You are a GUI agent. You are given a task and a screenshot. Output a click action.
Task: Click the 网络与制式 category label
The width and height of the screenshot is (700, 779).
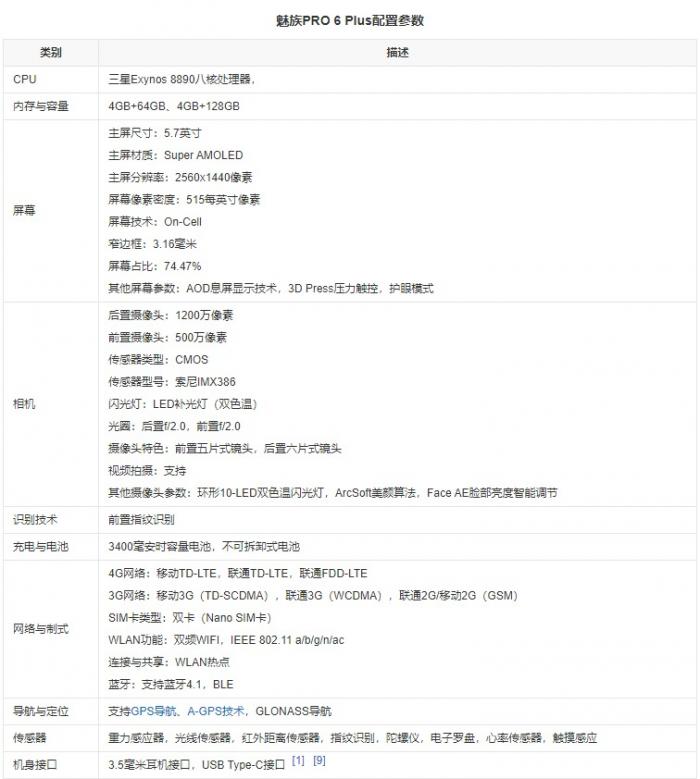(41, 629)
